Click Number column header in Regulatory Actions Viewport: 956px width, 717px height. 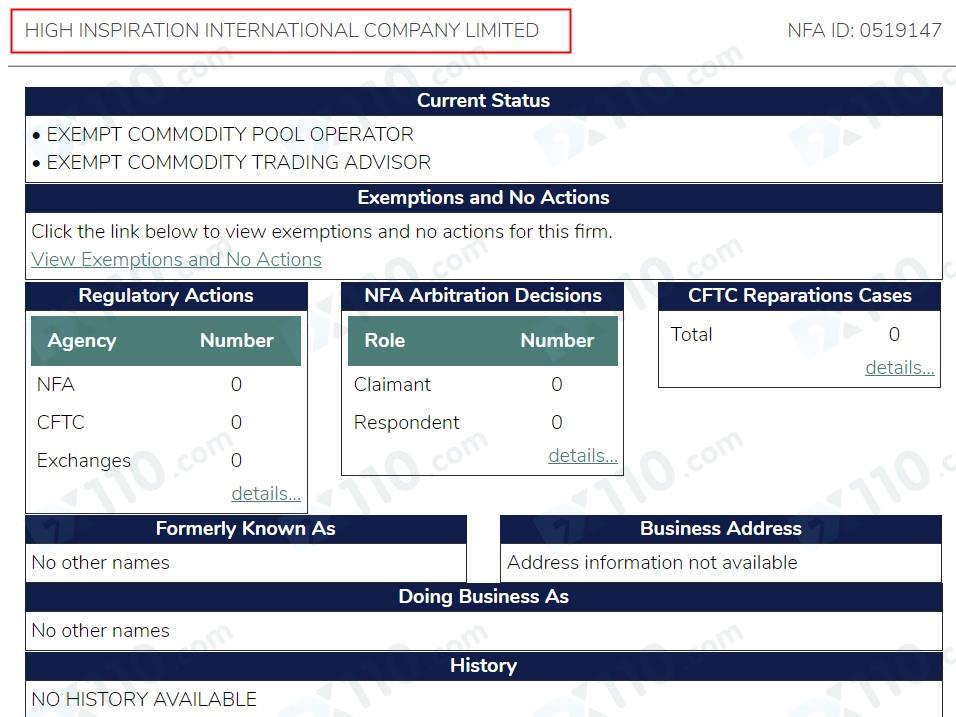237,340
